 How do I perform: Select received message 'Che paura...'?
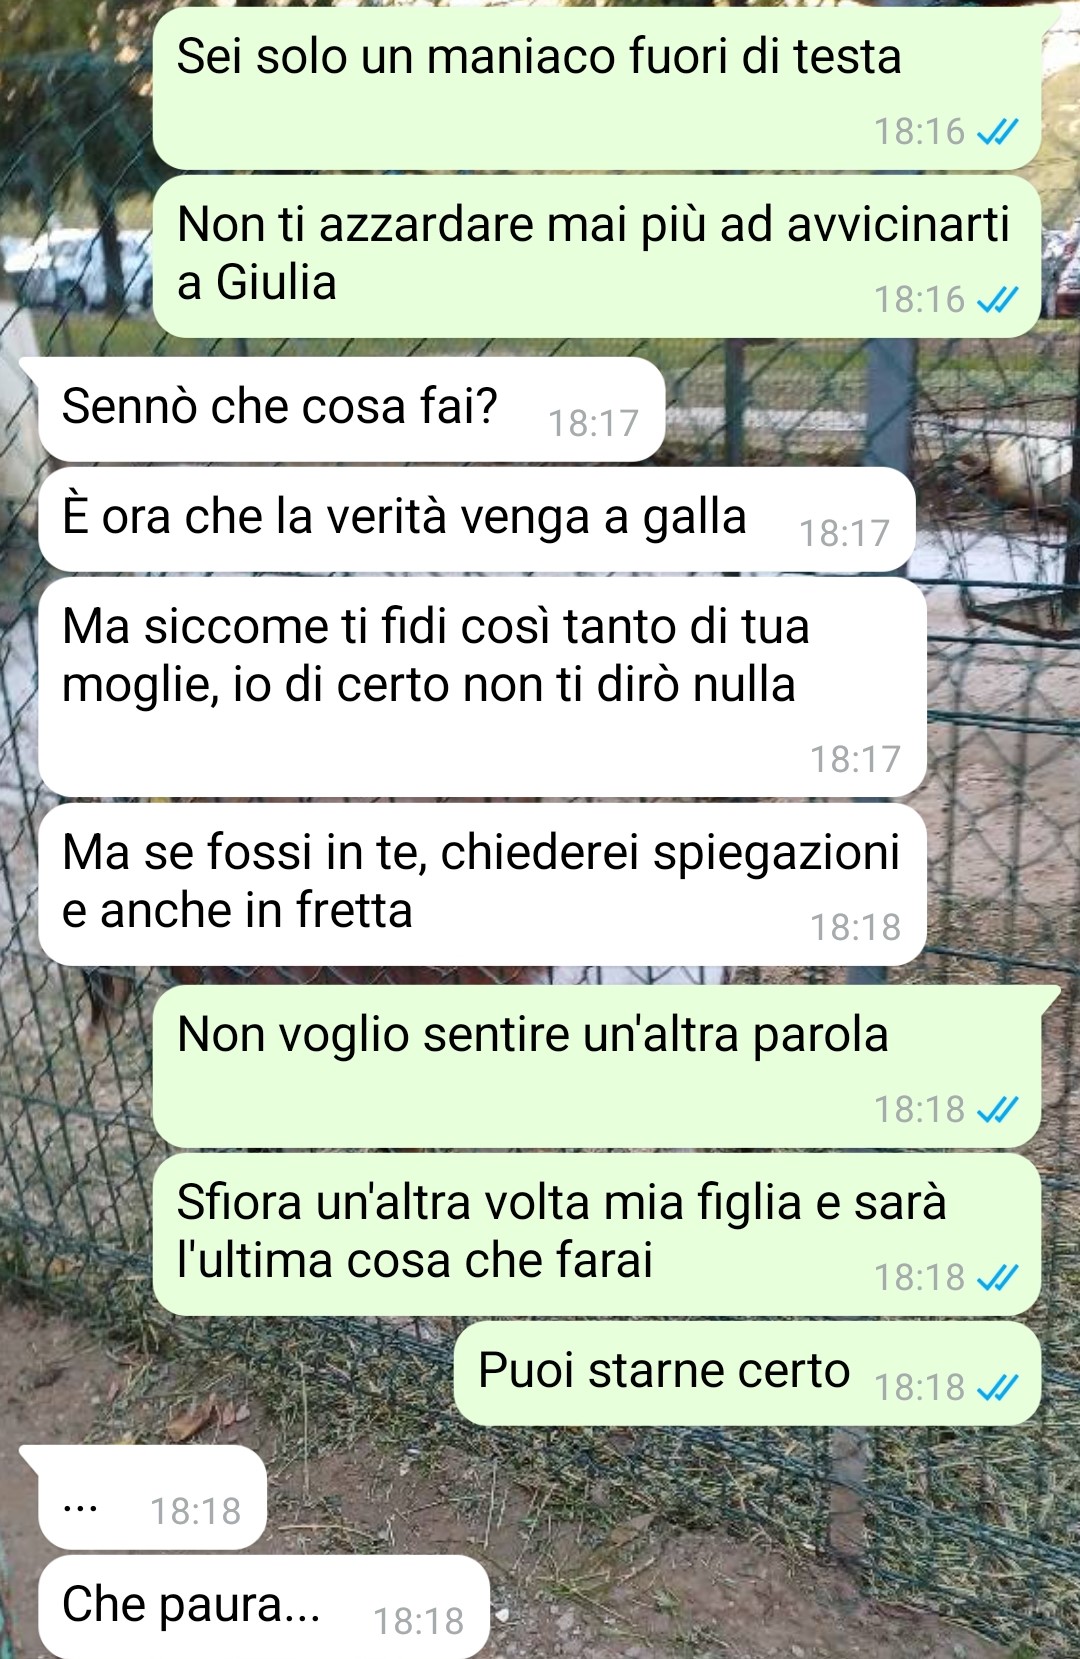point(264,1607)
